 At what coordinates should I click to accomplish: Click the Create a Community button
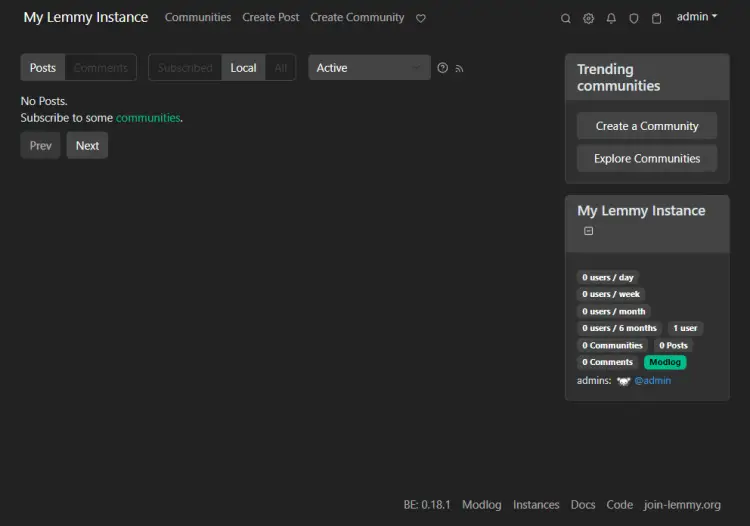(x=647, y=126)
